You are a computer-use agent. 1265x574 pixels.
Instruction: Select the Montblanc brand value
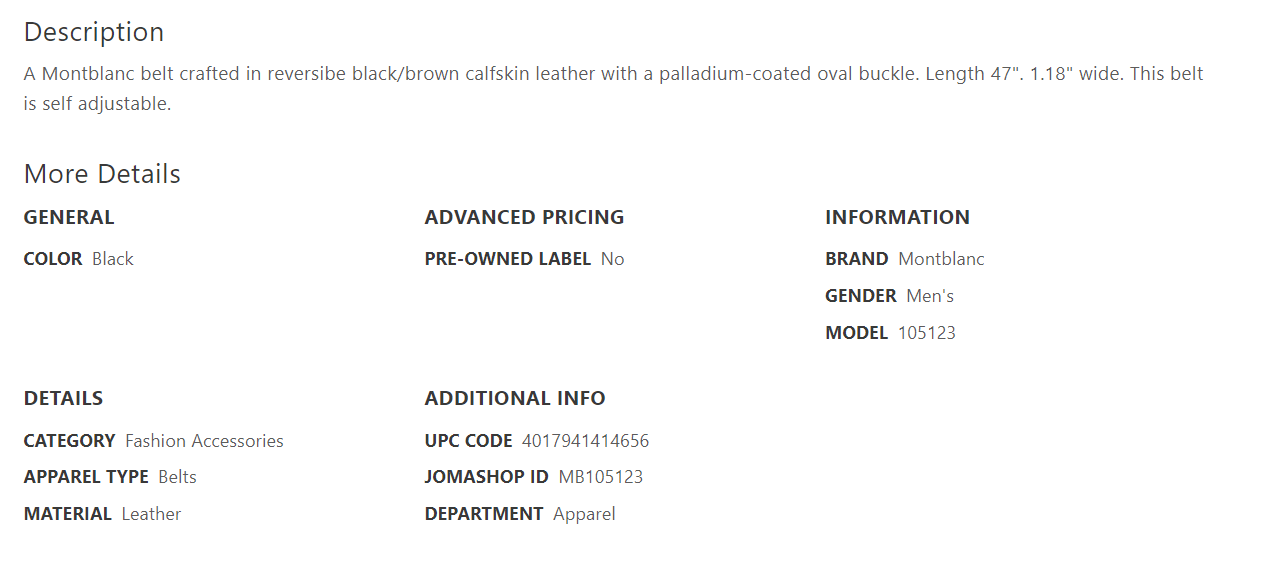coord(941,259)
